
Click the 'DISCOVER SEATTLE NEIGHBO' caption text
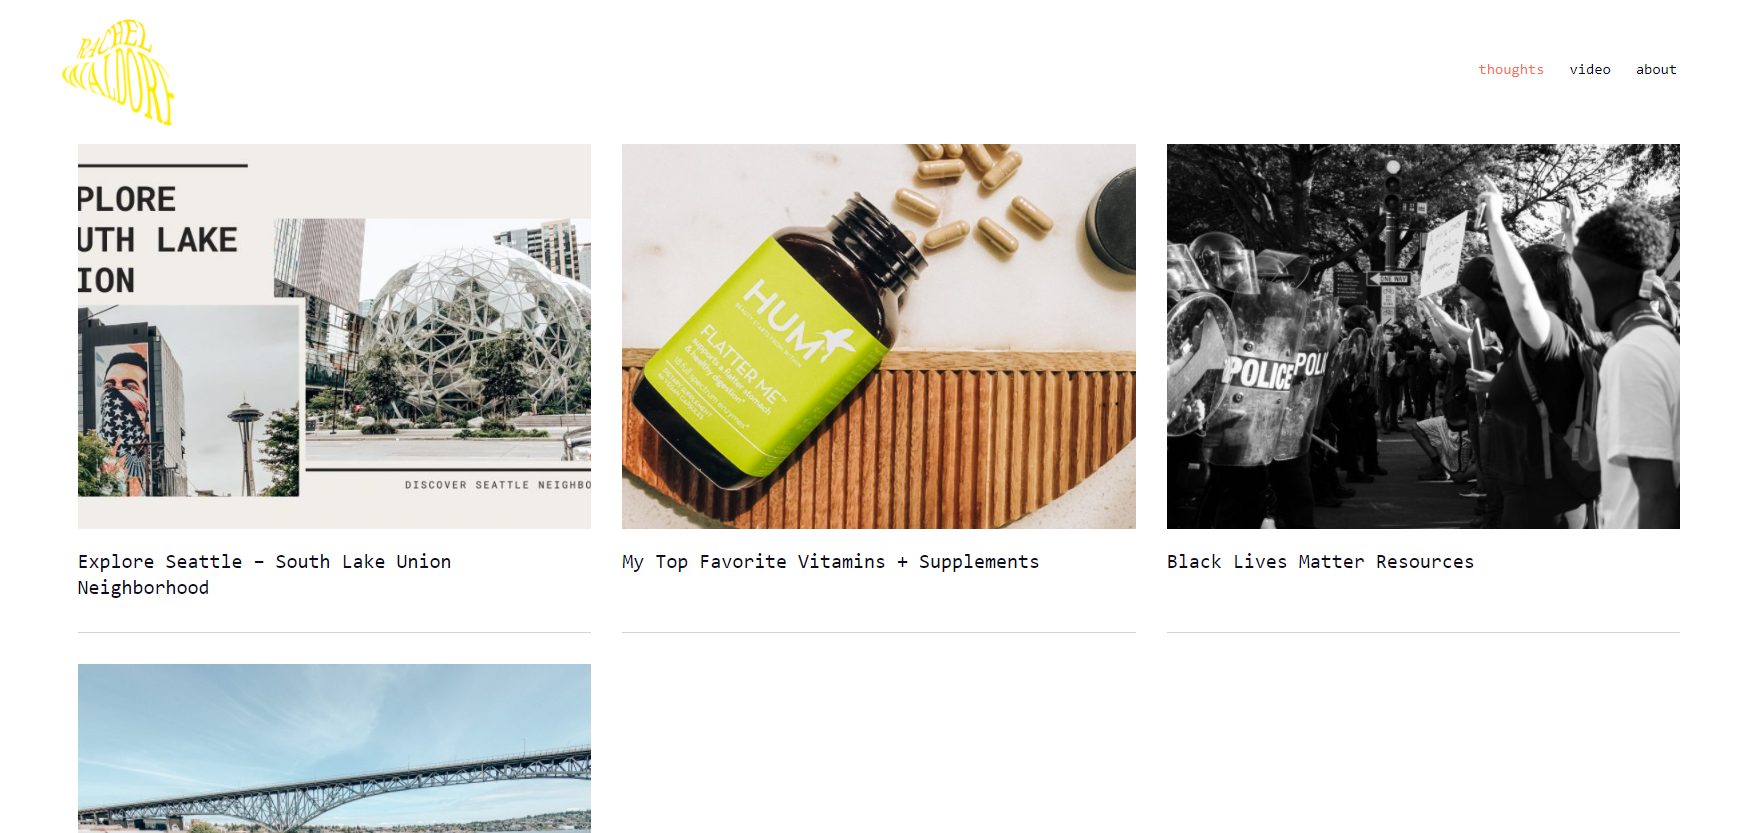click(497, 485)
